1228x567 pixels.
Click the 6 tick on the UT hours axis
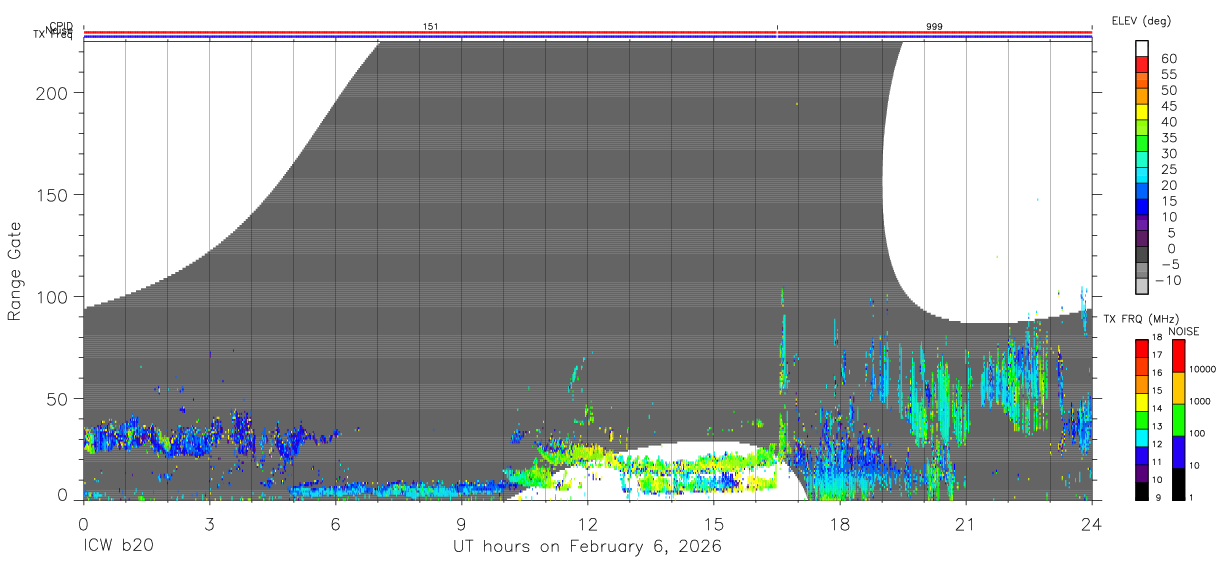click(x=335, y=524)
